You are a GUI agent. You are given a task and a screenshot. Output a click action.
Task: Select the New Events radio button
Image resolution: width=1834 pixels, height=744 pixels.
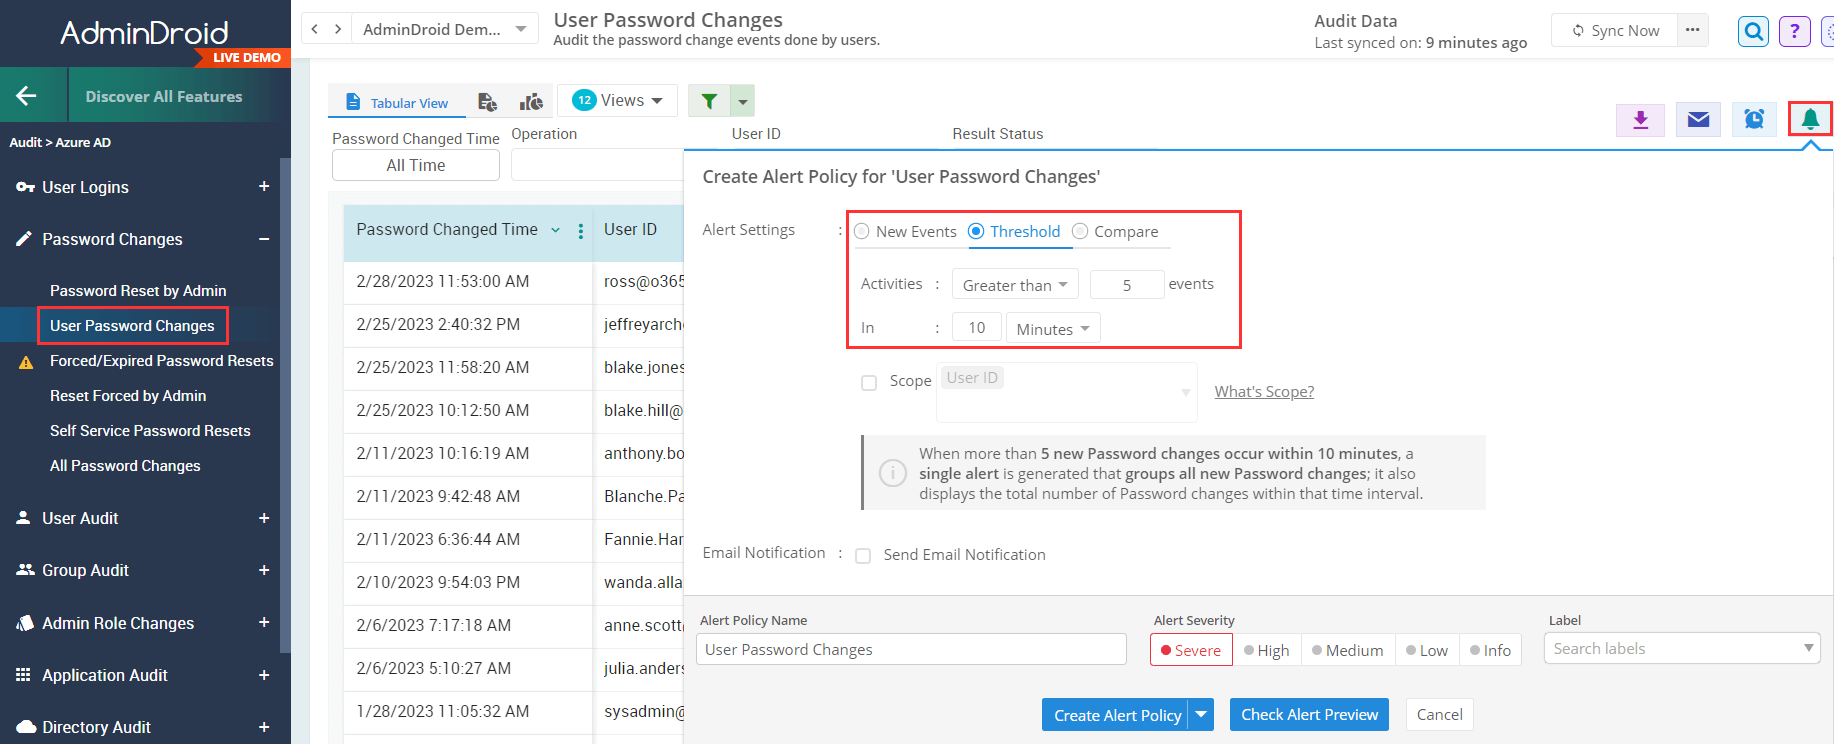[862, 231]
